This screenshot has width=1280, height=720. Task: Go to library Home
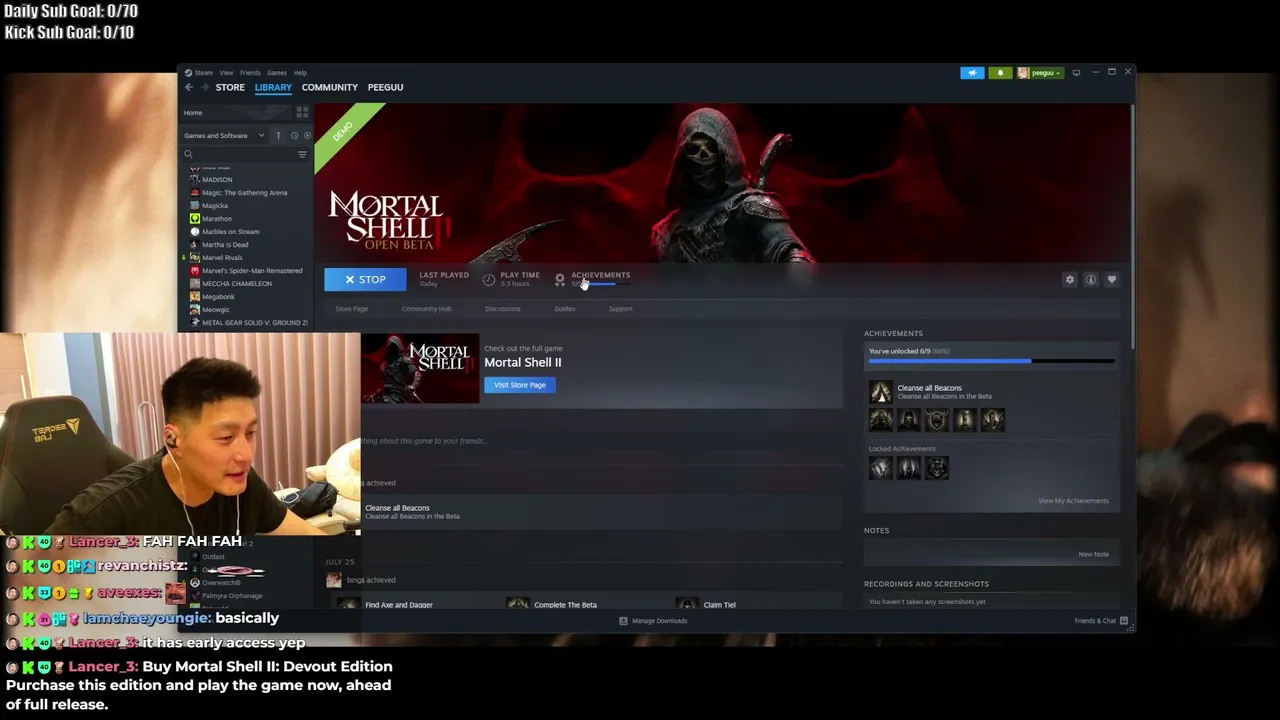(193, 113)
